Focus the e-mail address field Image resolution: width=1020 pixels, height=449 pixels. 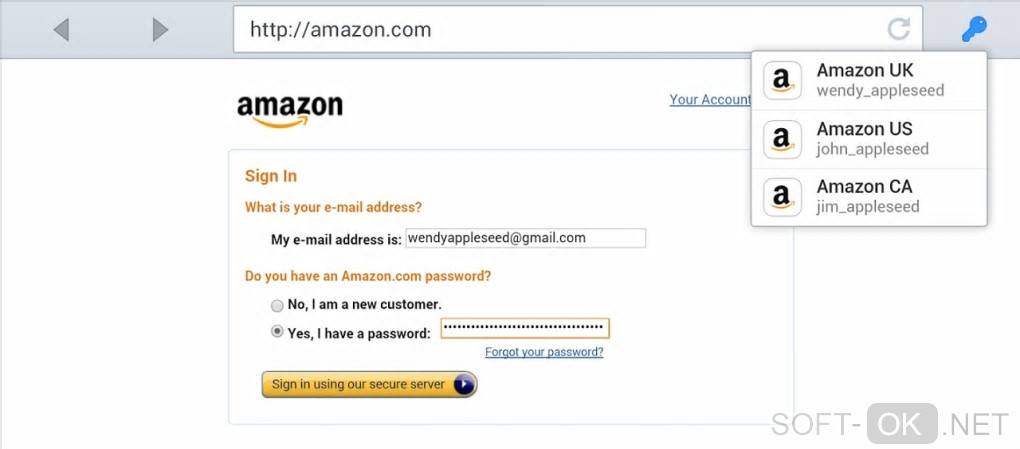click(x=525, y=238)
